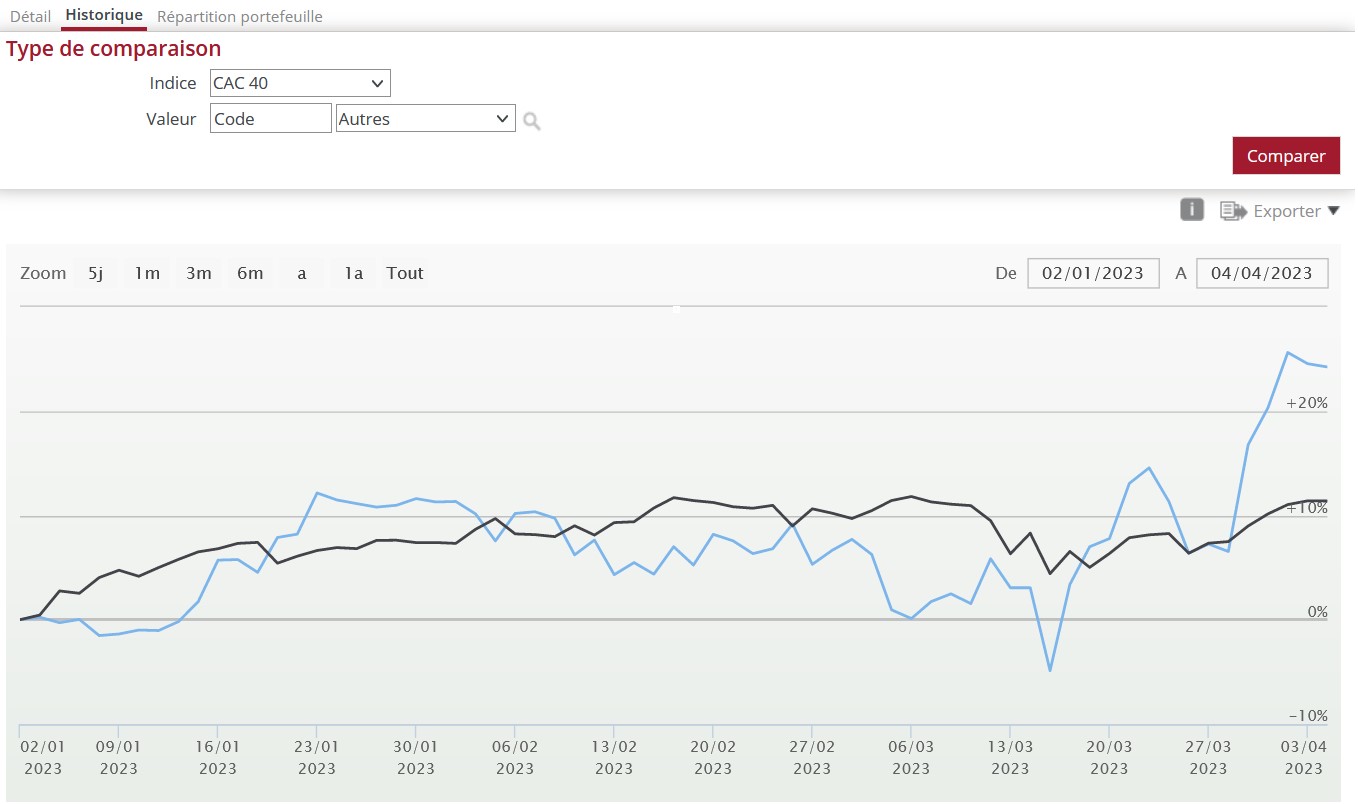Open the Autres value type dropdown

tap(426, 119)
